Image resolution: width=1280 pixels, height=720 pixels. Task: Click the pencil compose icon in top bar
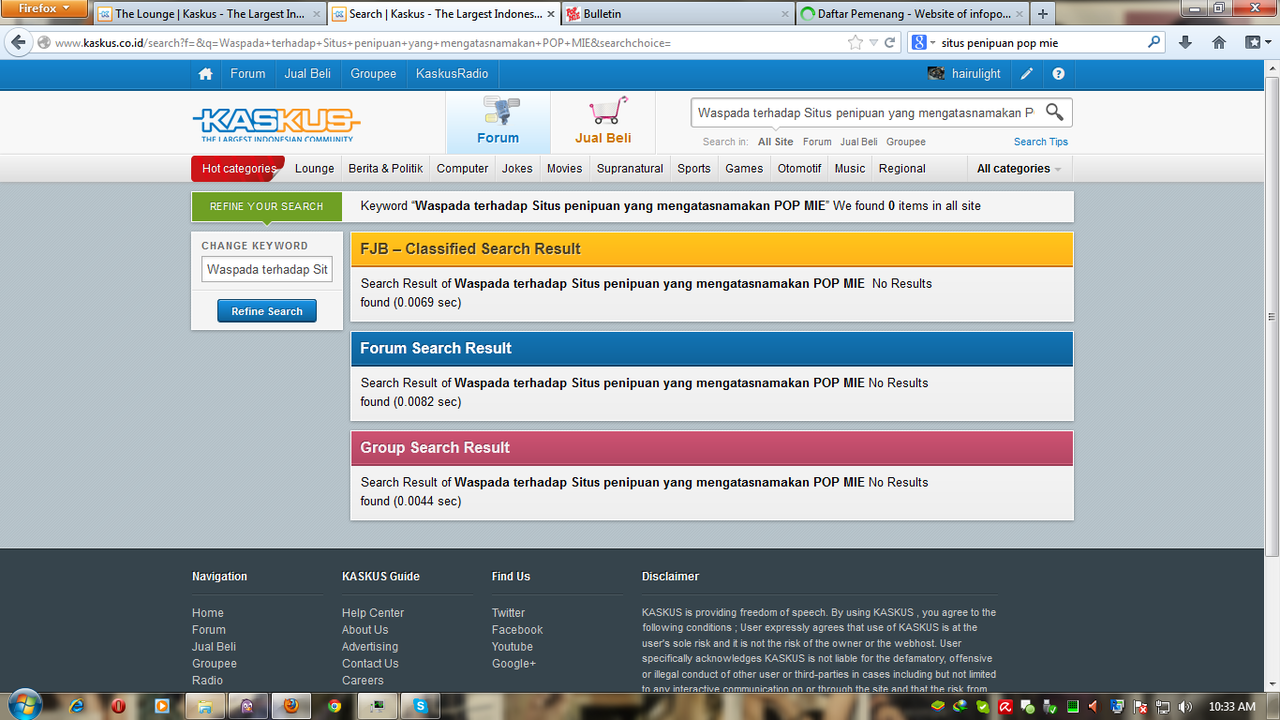[x=1027, y=74]
